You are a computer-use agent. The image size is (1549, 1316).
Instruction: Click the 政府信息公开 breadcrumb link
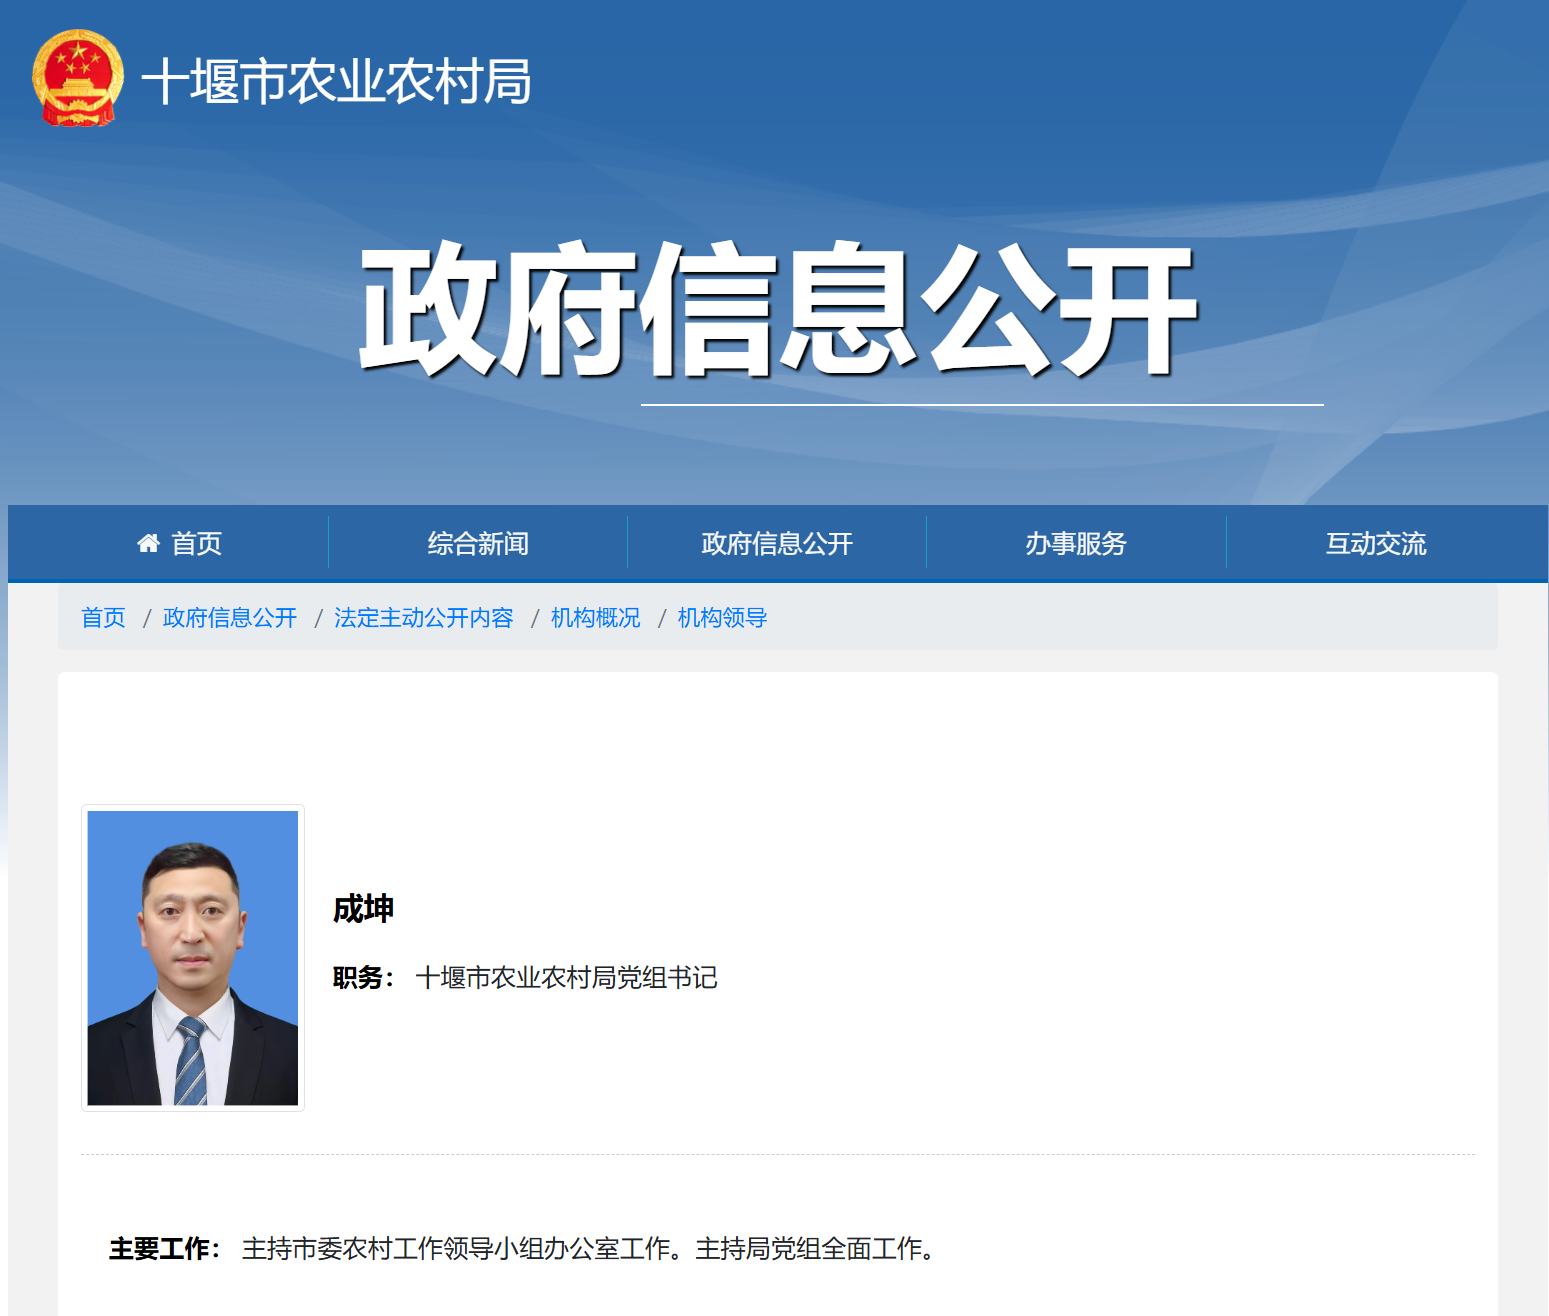click(x=229, y=618)
